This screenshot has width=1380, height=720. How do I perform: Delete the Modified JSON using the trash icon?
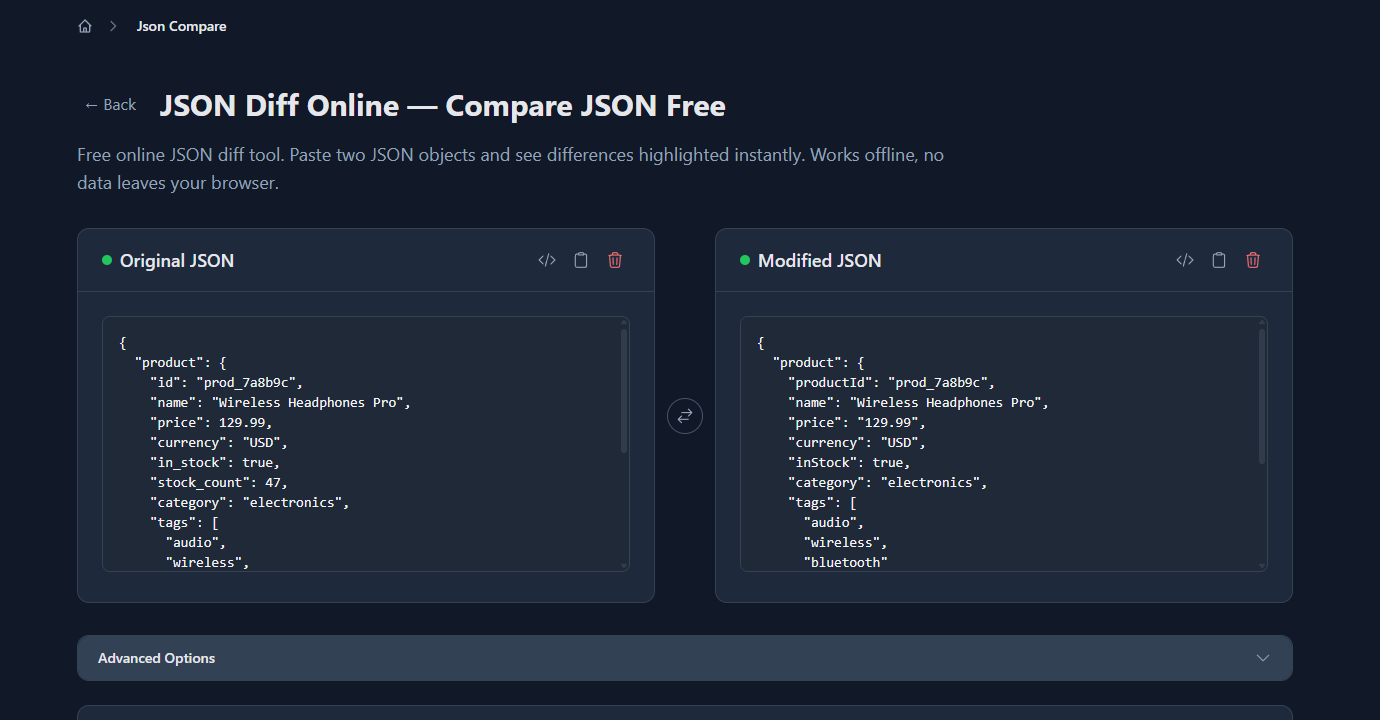[x=1252, y=259]
